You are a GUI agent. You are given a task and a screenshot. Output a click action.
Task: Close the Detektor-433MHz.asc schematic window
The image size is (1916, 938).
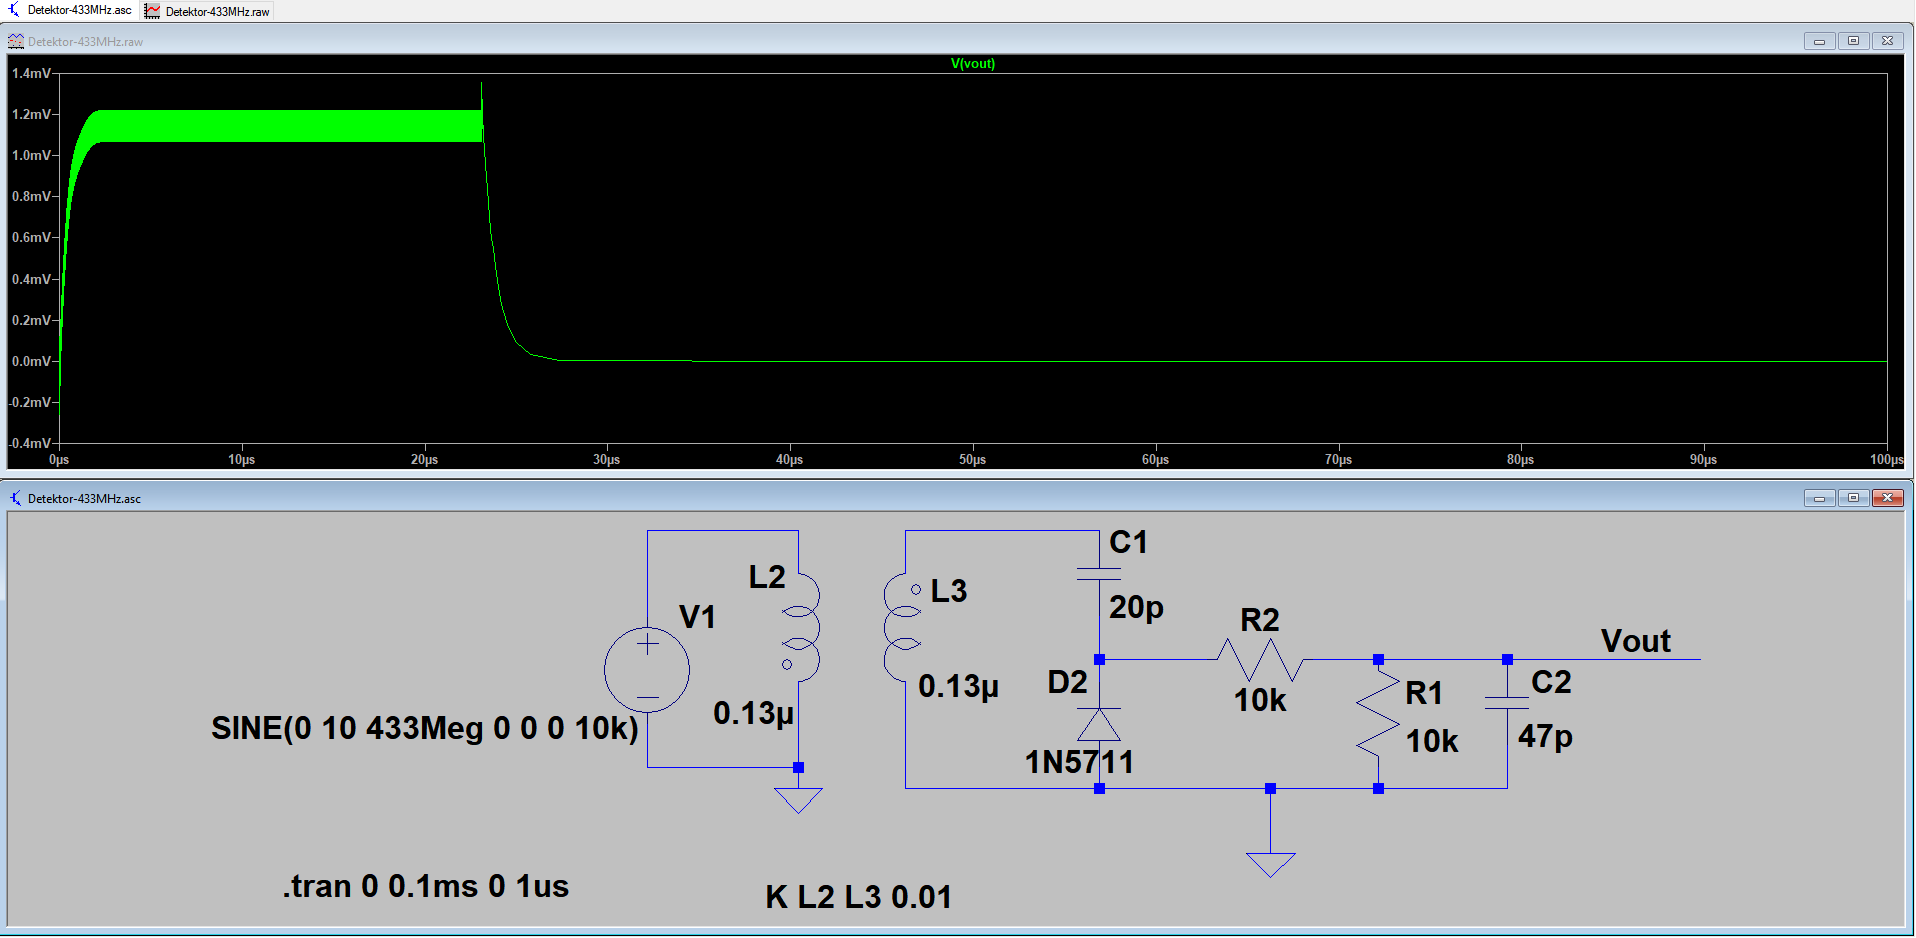1887,498
